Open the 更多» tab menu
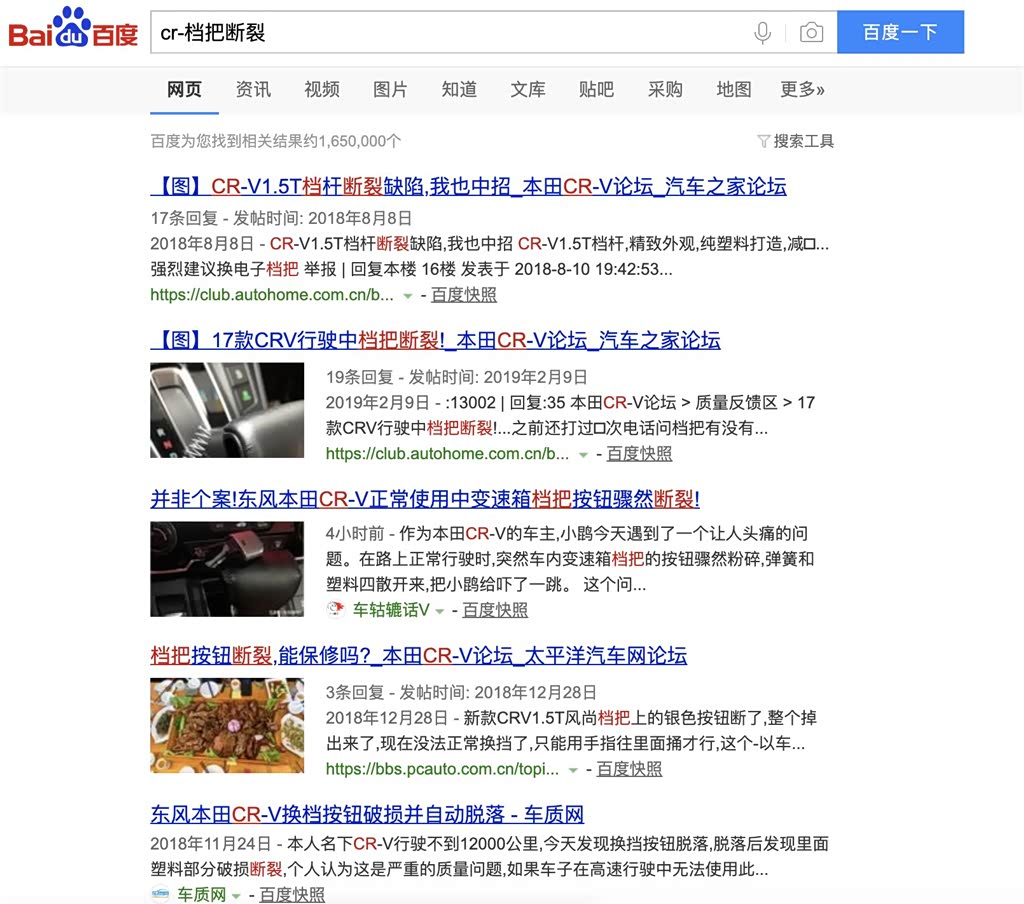The image size is (1024, 904). [x=802, y=89]
